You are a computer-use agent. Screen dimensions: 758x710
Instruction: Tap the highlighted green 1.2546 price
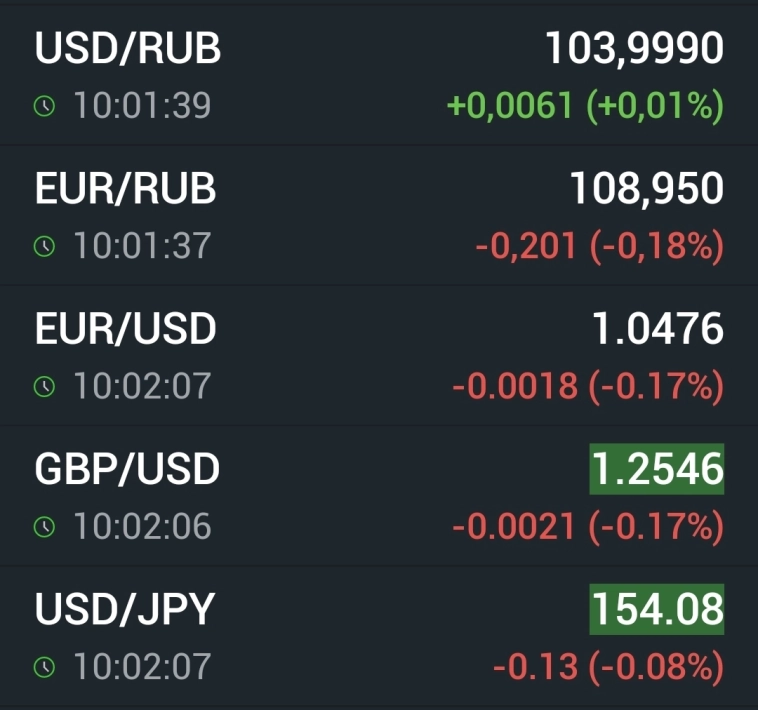[x=656, y=469]
